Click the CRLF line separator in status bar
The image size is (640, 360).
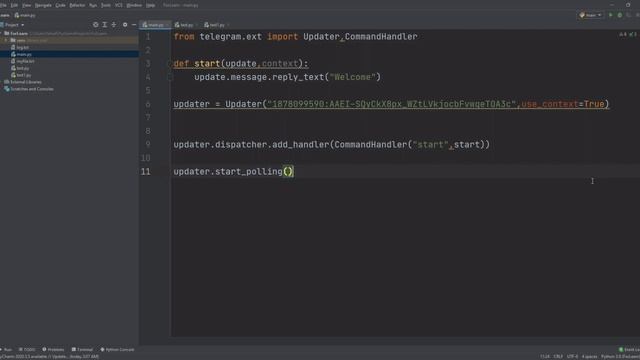coord(558,357)
